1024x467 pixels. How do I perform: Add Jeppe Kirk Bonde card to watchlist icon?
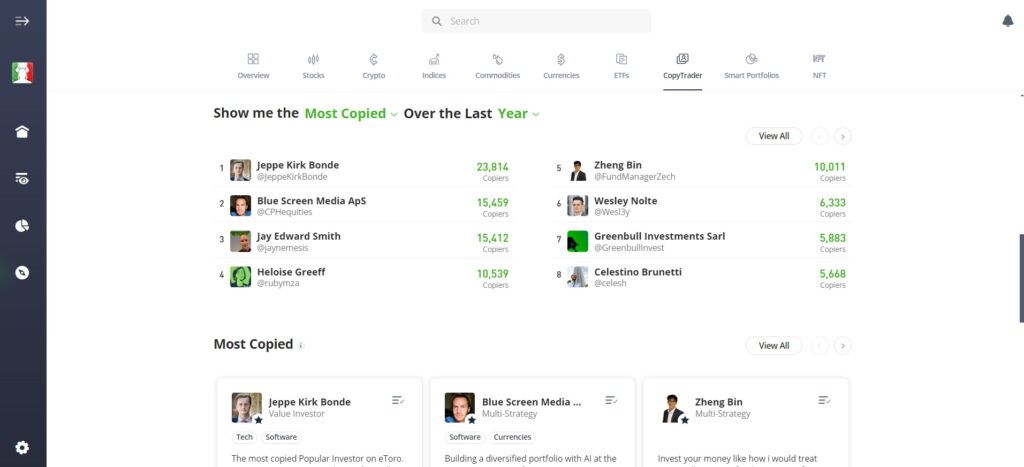(398, 400)
